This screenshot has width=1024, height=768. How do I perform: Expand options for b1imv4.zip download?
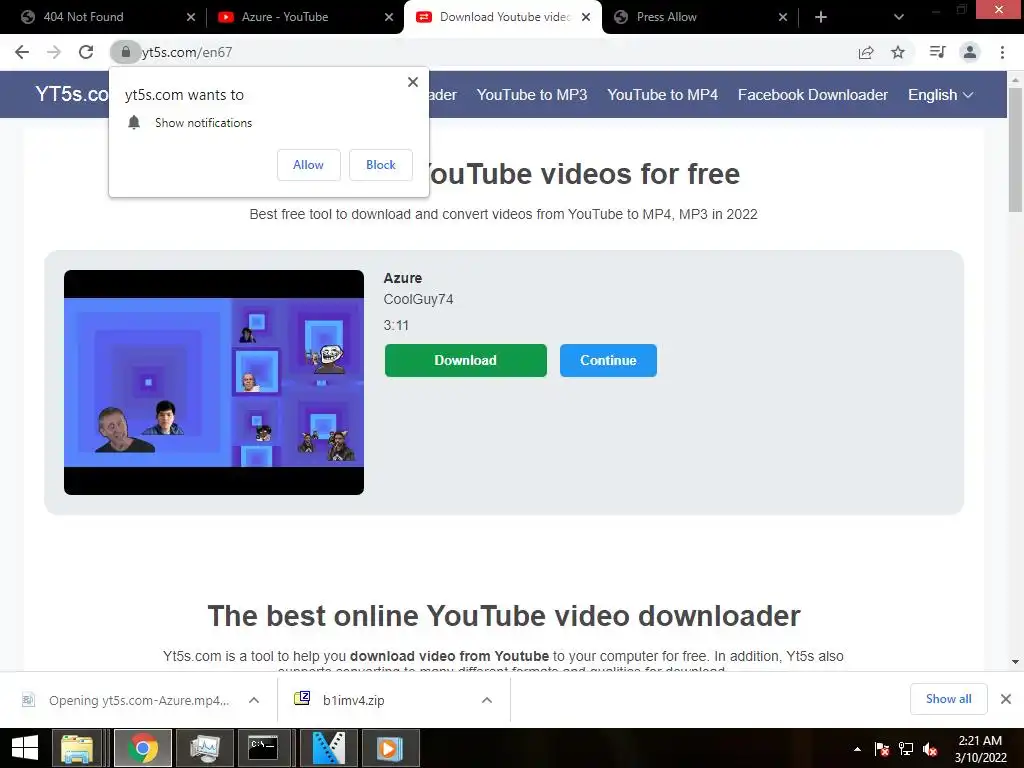pyautogui.click(x=487, y=700)
